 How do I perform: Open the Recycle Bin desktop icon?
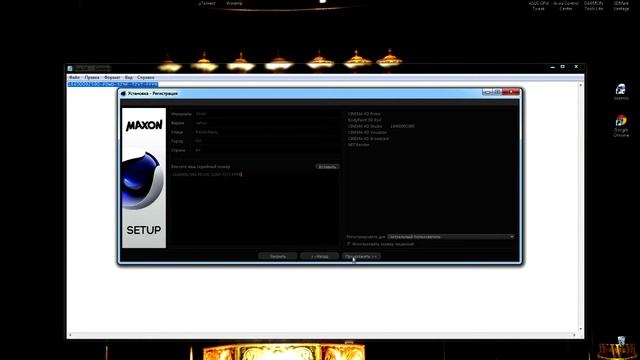[621, 341]
